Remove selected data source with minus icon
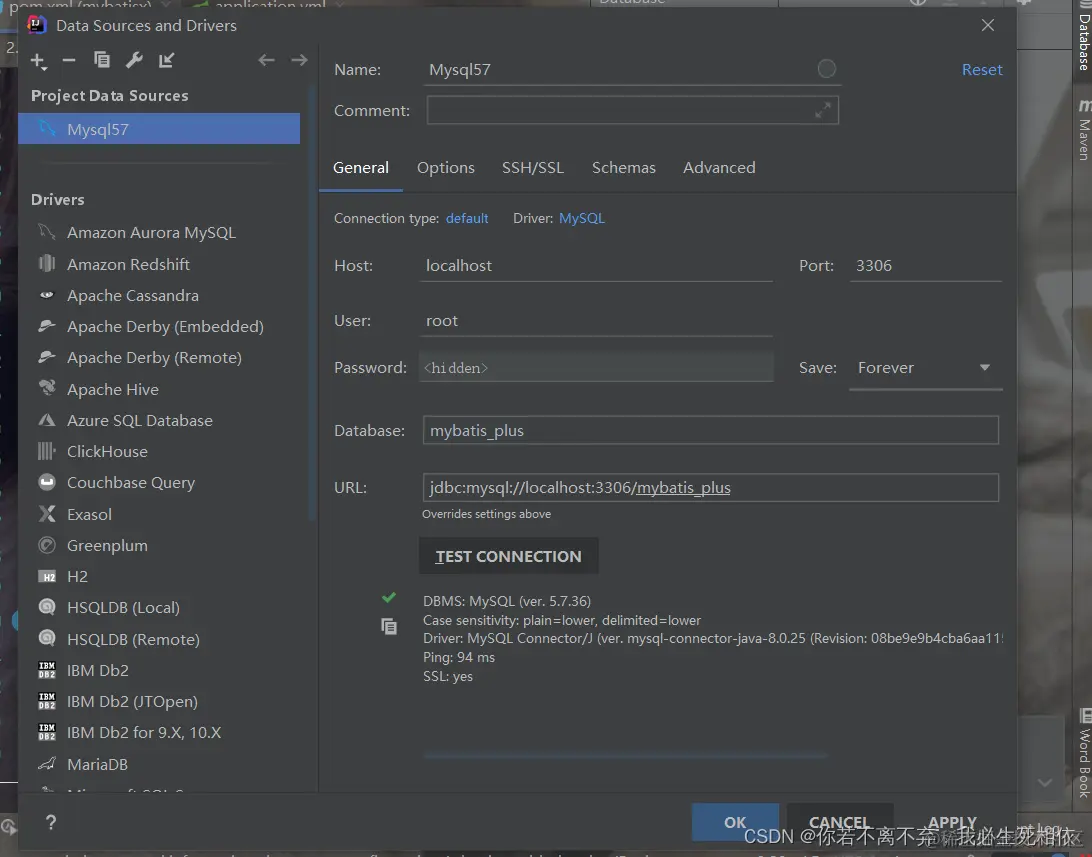The width and height of the screenshot is (1092, 857). coord(68,61)
